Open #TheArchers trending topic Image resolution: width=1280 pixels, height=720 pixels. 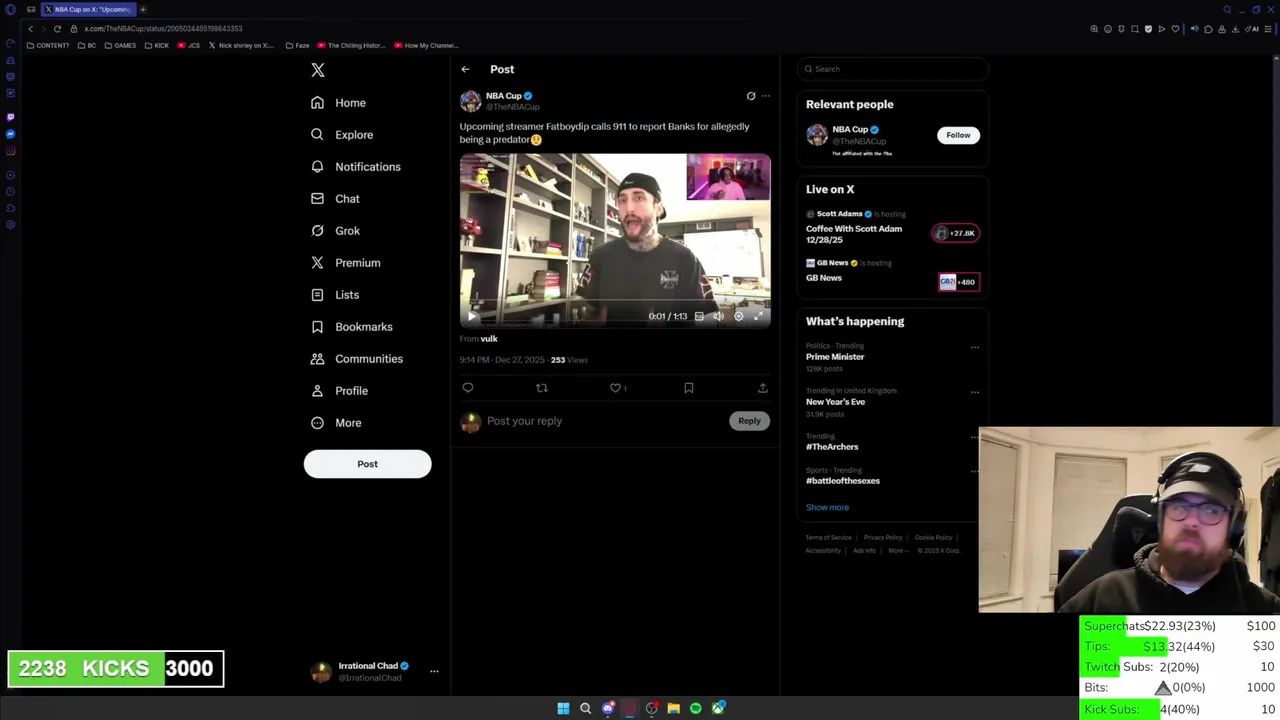832,447
